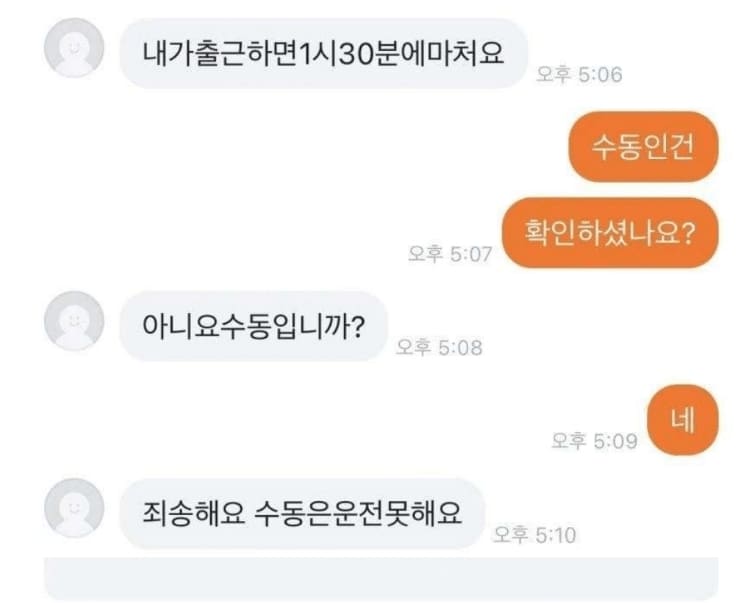Image resolution: width=750 pixels, height=603 pixels.
Task: Click the question mark in 확인하셨나요? bubble
Action: (687, 233)
